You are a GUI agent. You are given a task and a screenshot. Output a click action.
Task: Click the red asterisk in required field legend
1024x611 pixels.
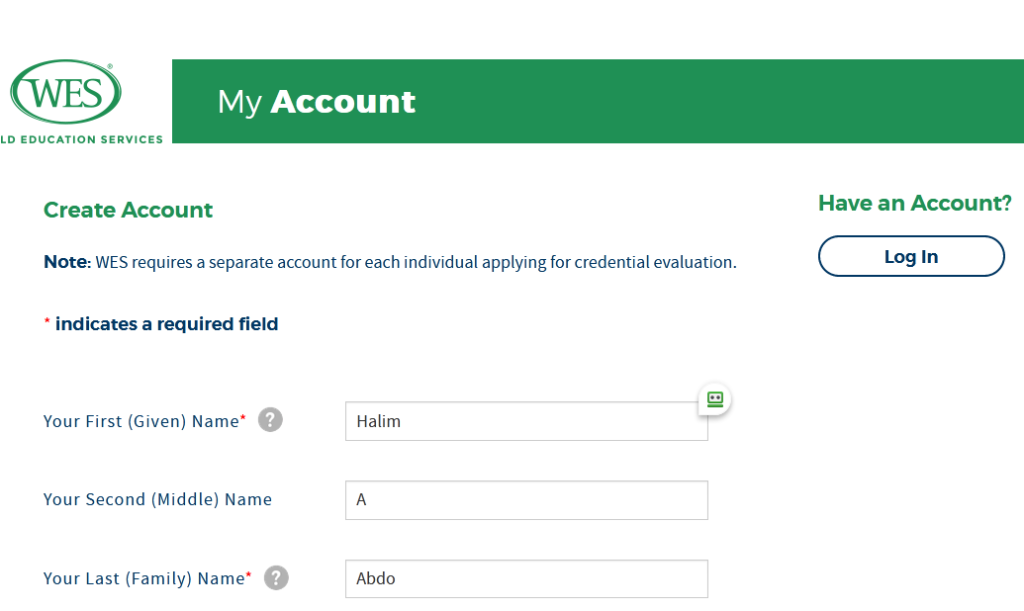(x=47, y=323)
